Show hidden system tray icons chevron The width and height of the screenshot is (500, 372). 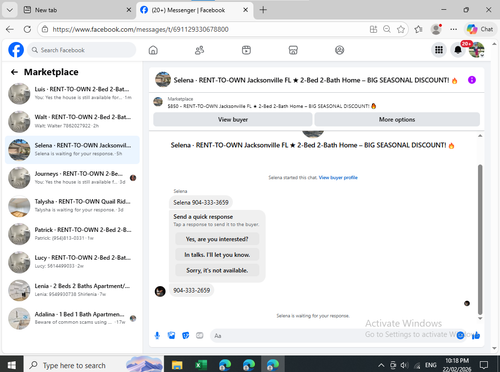[x=381, y=365]
